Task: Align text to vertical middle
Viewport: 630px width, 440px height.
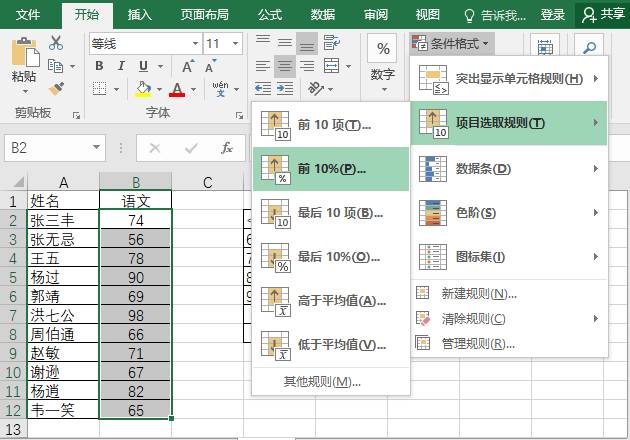Action: click(x=284, y=43)
